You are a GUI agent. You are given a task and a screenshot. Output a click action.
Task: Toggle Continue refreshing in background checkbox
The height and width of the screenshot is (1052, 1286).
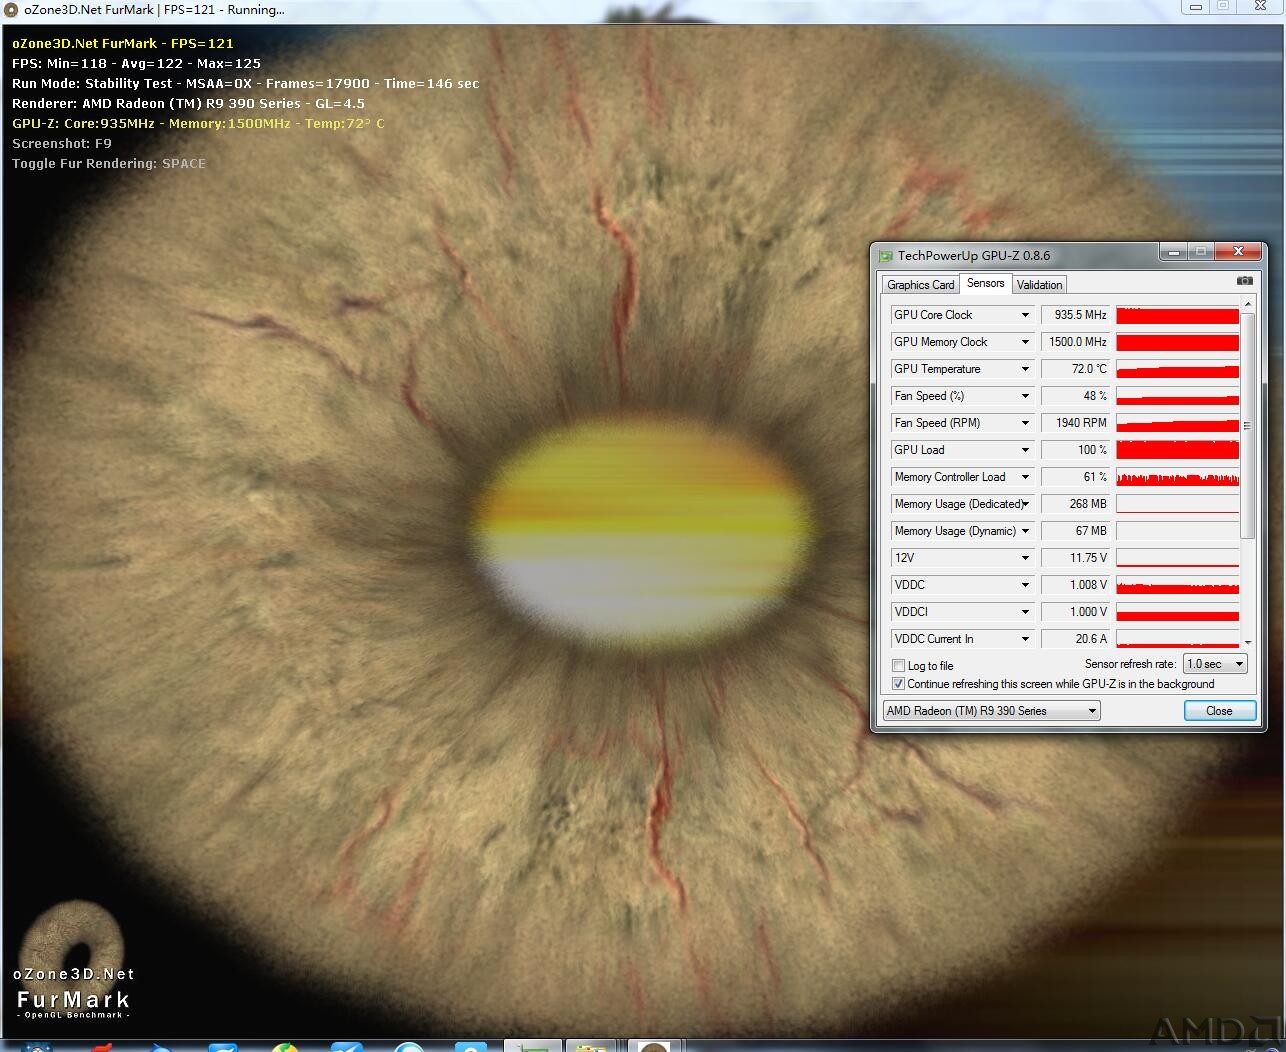(898, 684)
